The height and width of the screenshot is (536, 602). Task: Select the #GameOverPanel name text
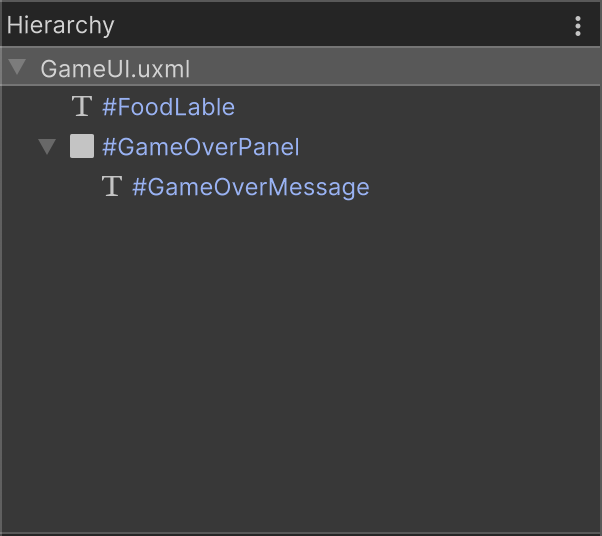click(x=200, y=147)
